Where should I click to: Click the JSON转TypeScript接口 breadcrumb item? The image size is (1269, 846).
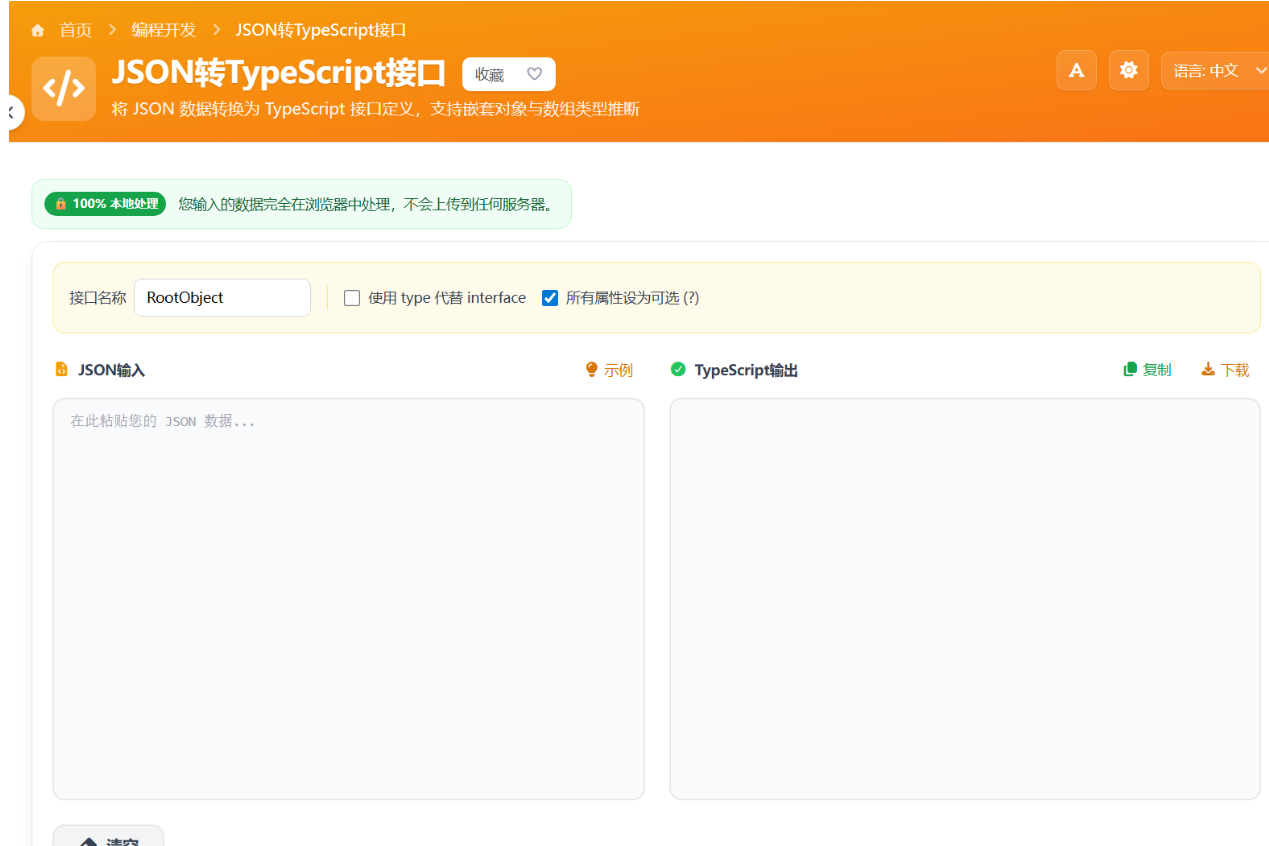(x=321, y=31)
